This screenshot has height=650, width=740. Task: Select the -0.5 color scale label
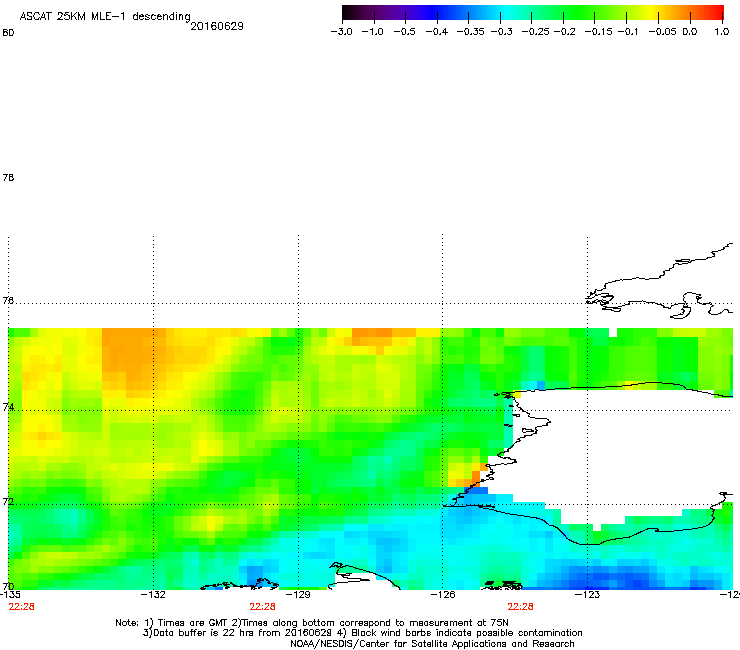pyautogui.click(x=404, y=32)
